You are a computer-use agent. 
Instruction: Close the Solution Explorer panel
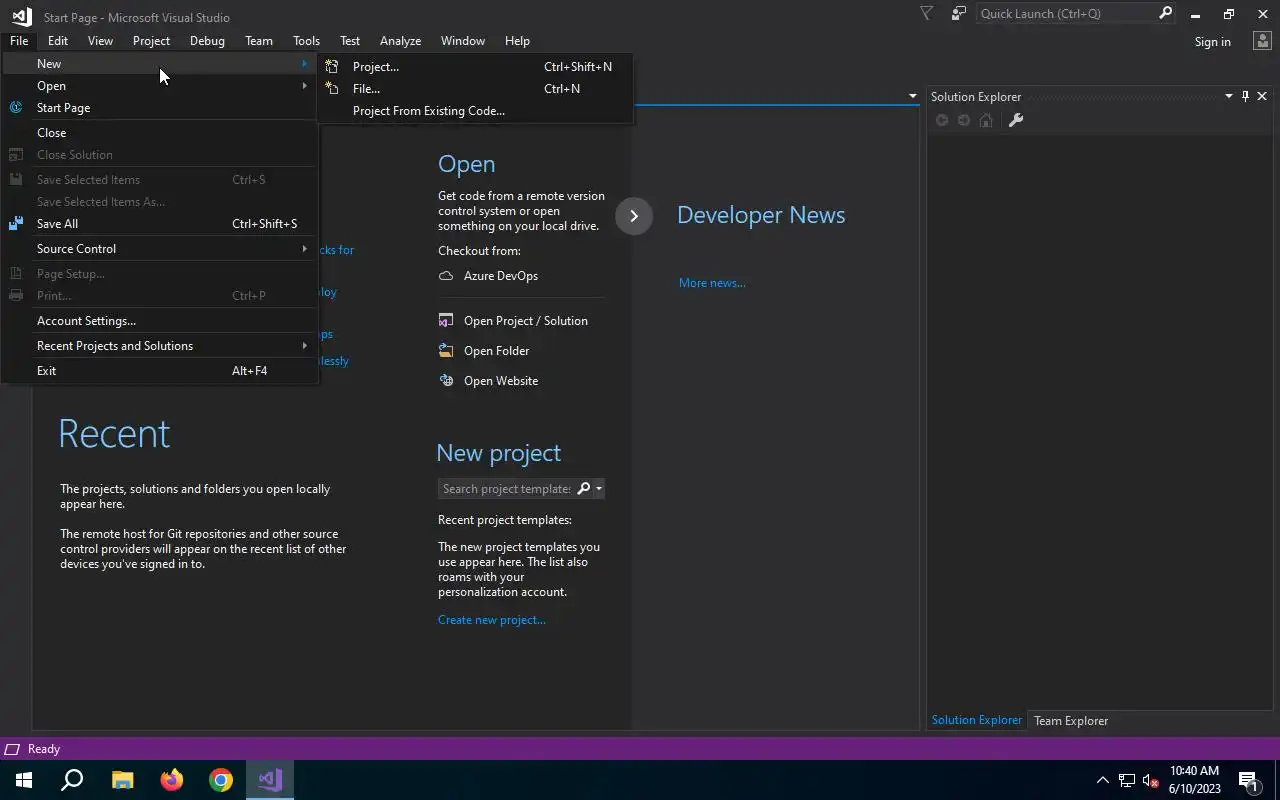1262,96
